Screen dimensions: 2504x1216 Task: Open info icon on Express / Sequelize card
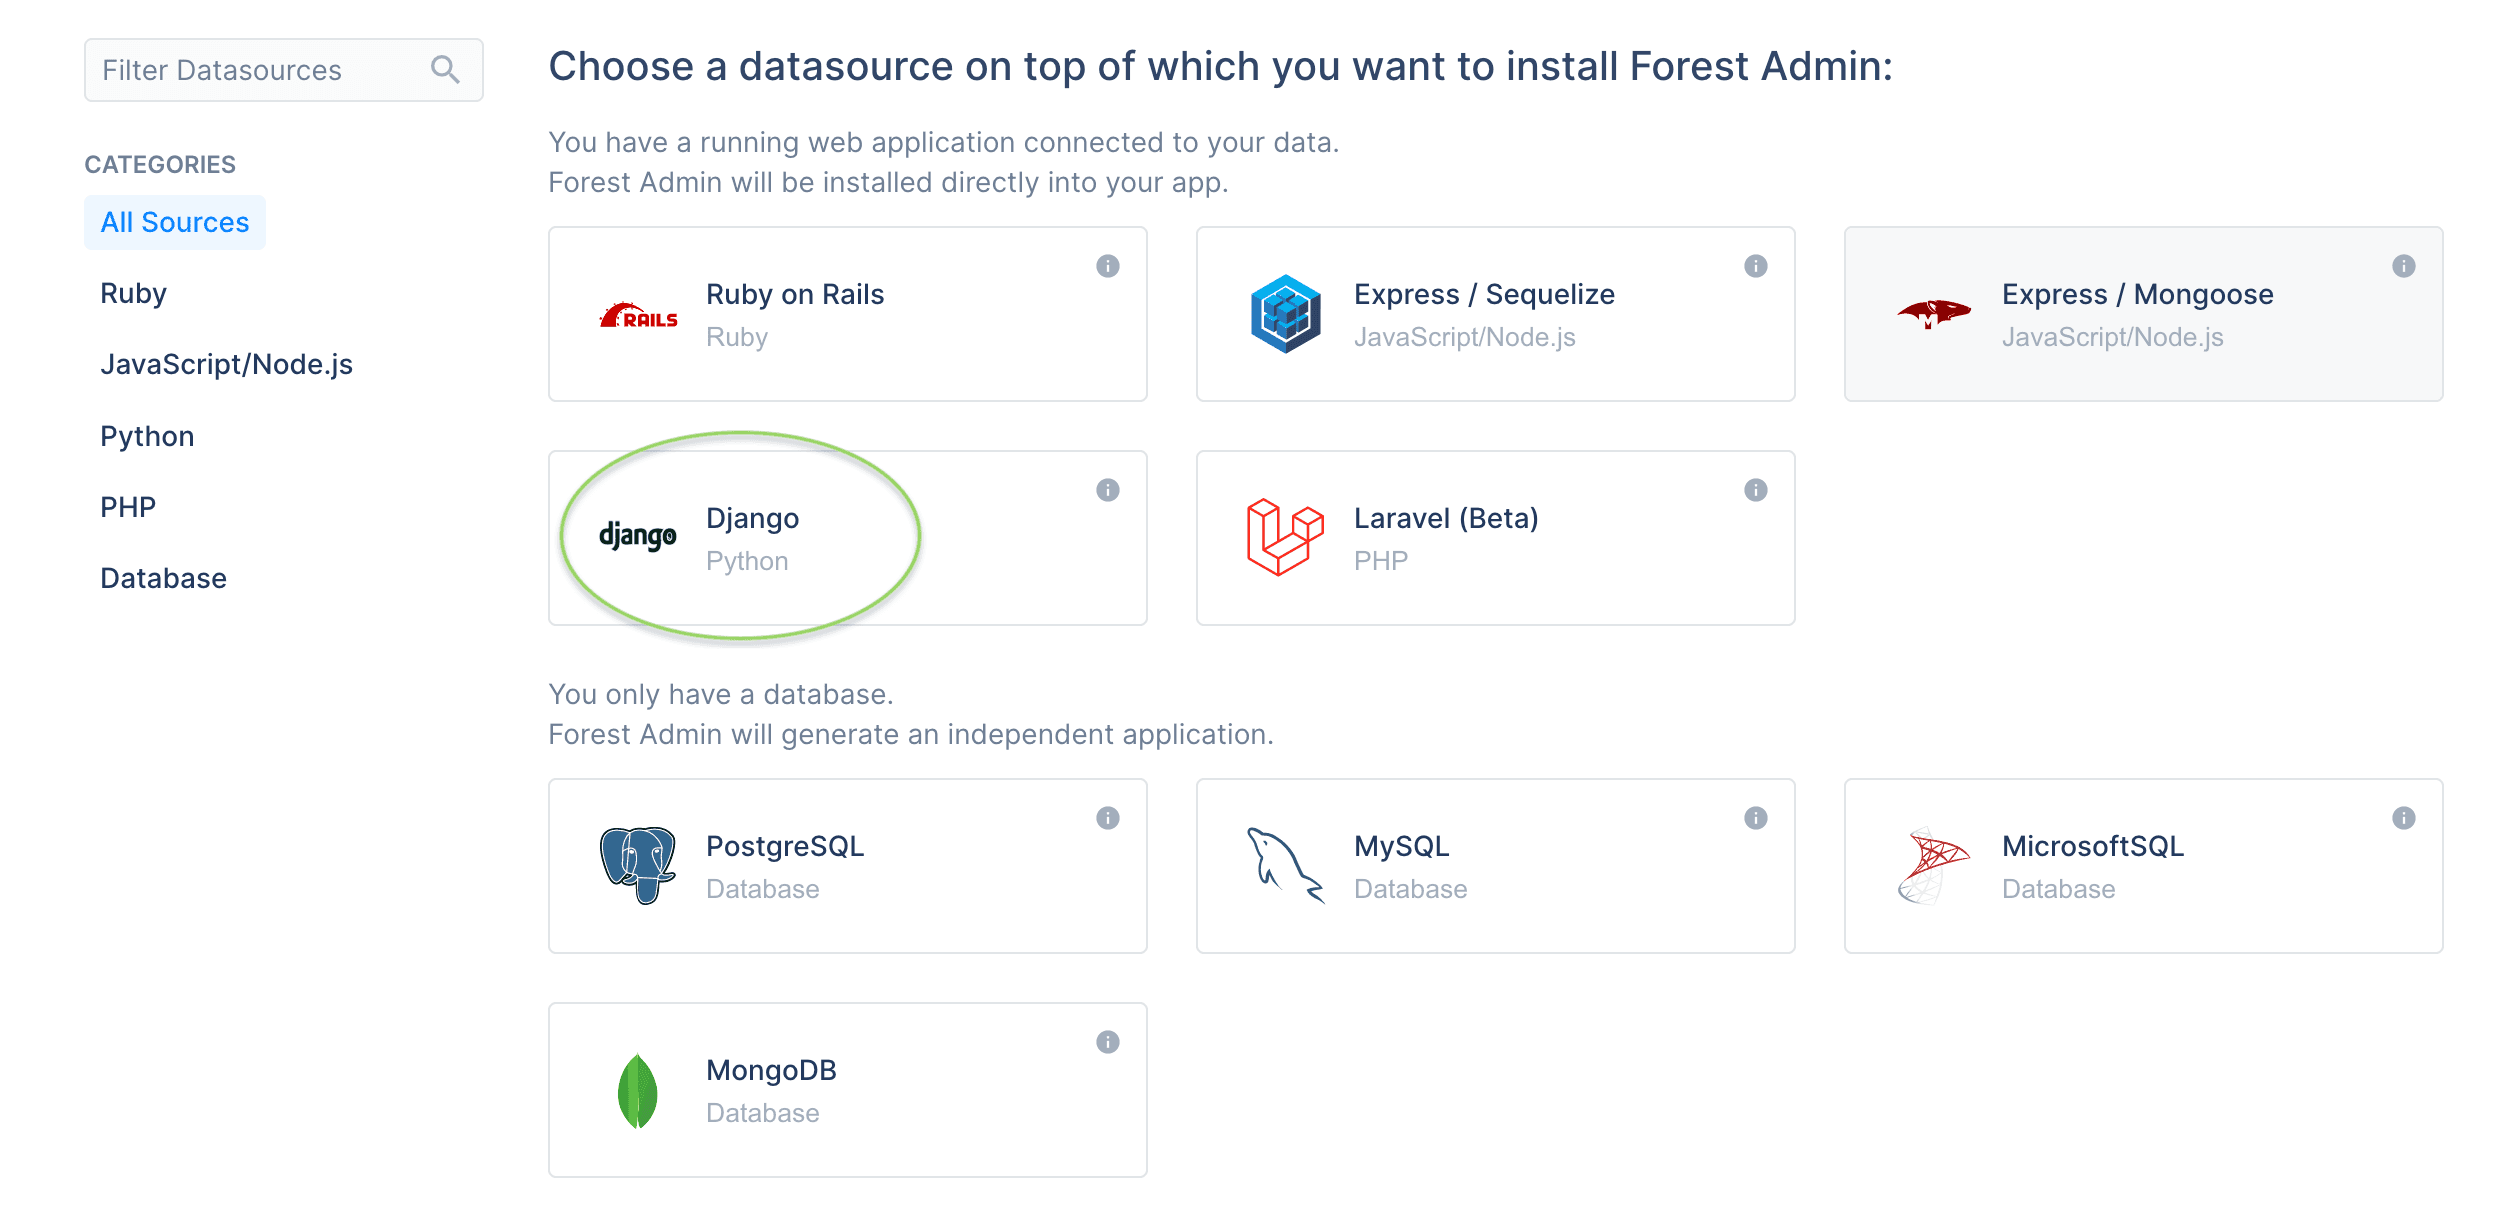(1756, 266)
